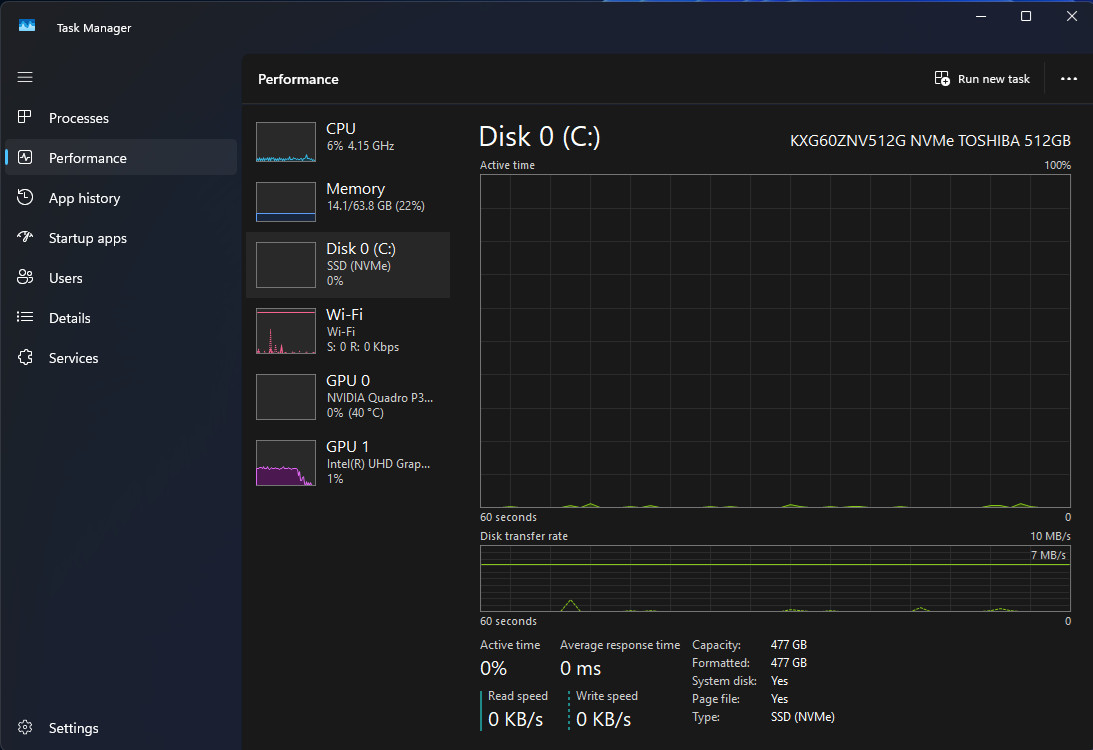Select the GPU 1 mini graph thumbnail
This screenshot has width=1093, height=750.
286,463
